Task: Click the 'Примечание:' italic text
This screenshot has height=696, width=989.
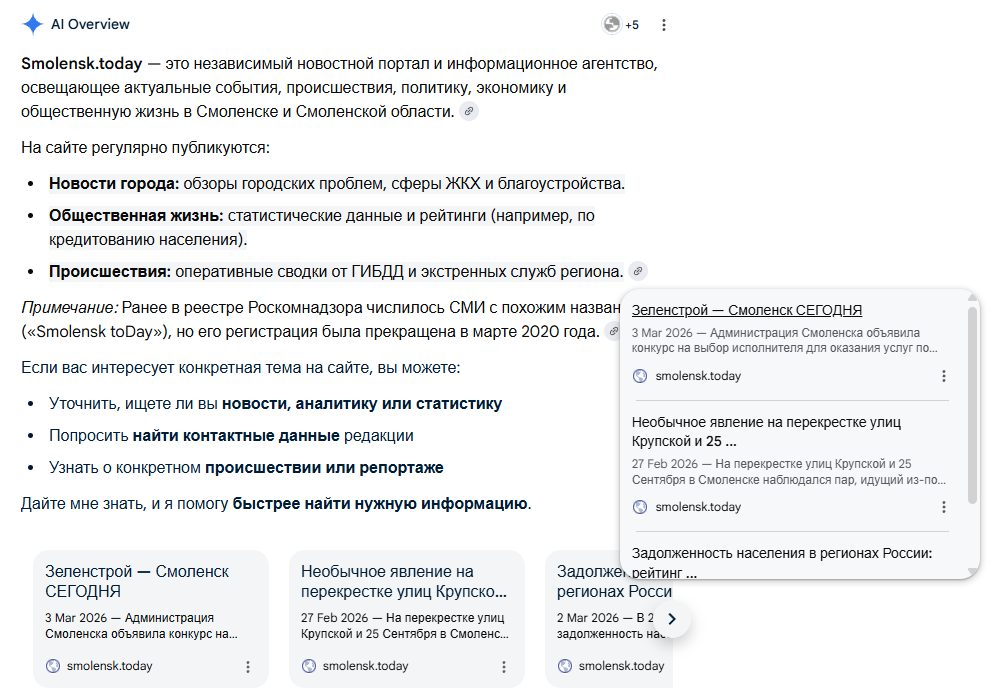Action: click(x=69, y=307)
